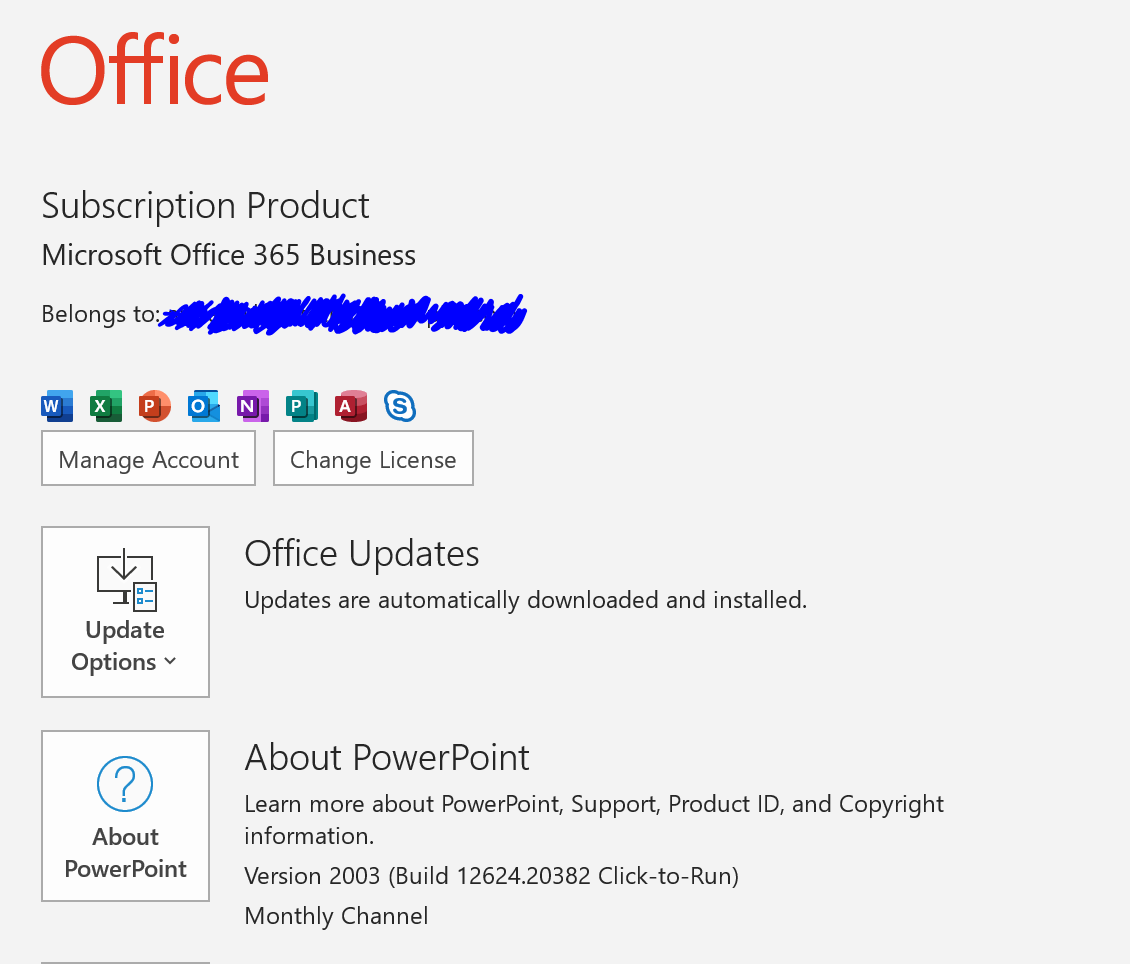Click the Microsoft Office 365 Business text
Viewport: 1130px width, 964px height.
pos(228,255)
